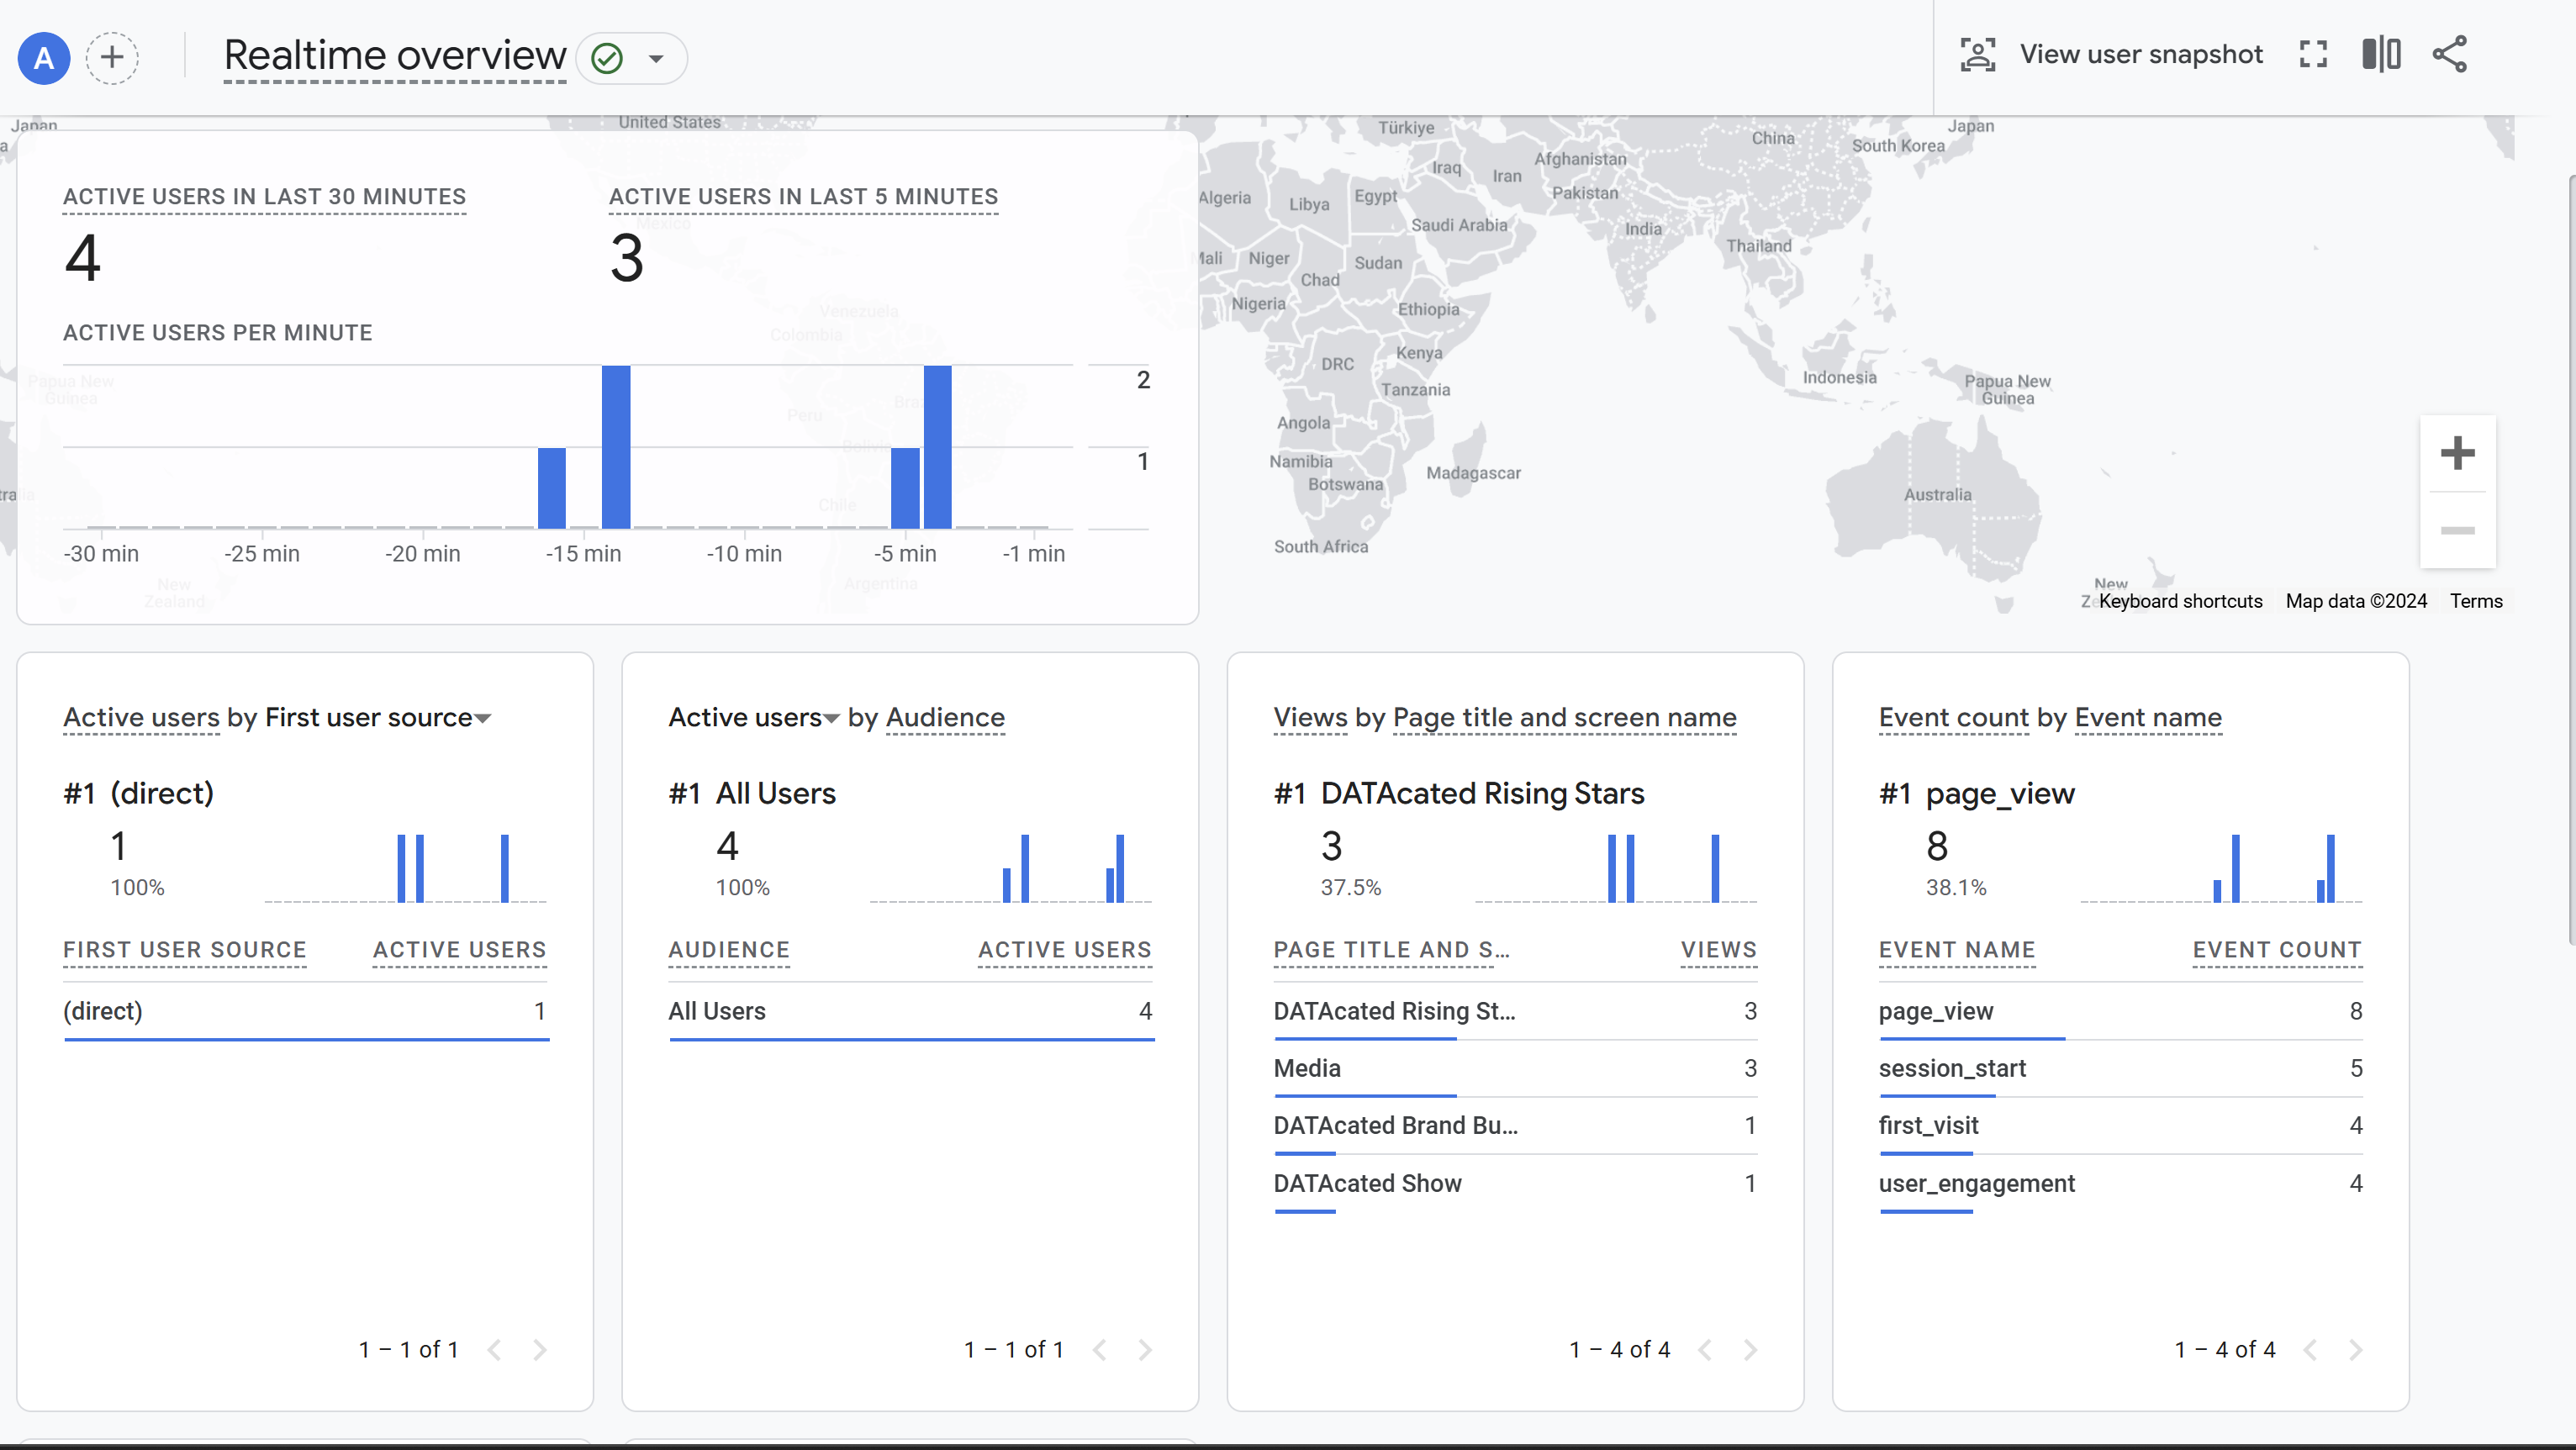
Task: Go to next page of Page title table
Action: 1750,1350
